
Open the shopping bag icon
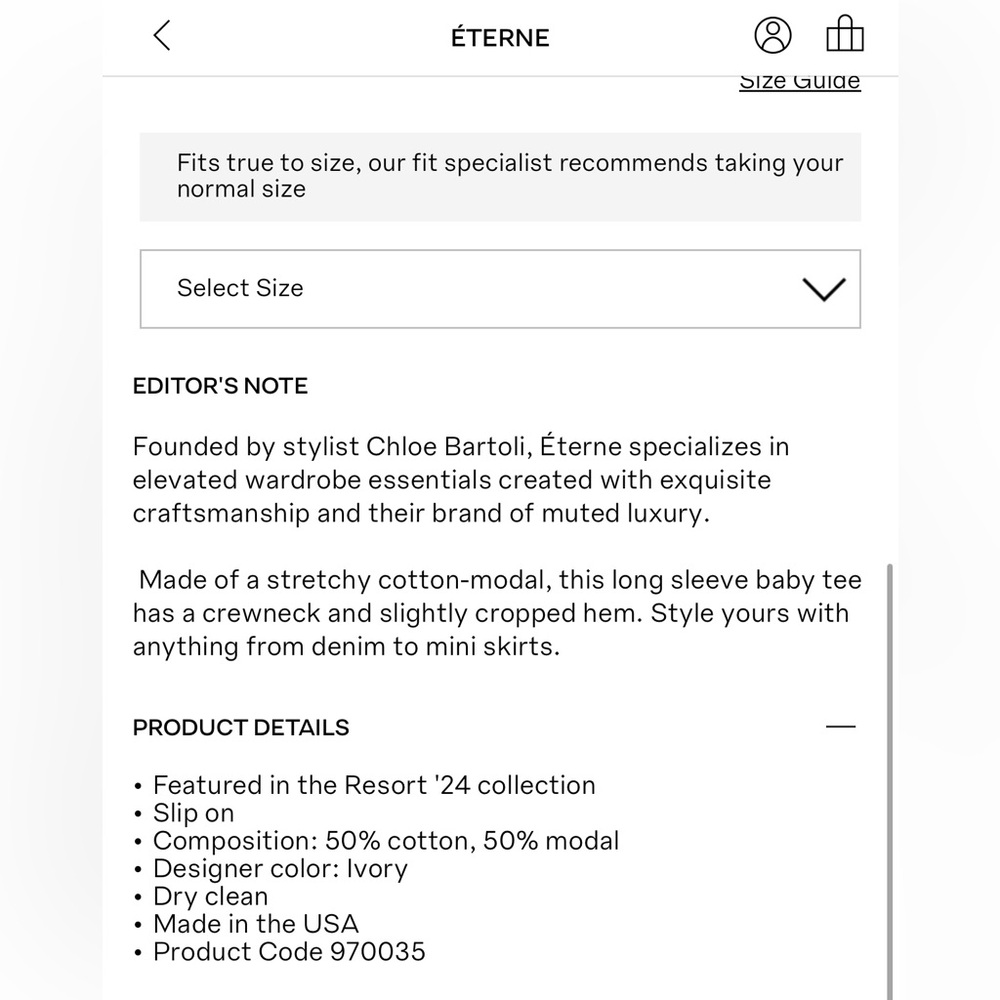coord(845,36)
